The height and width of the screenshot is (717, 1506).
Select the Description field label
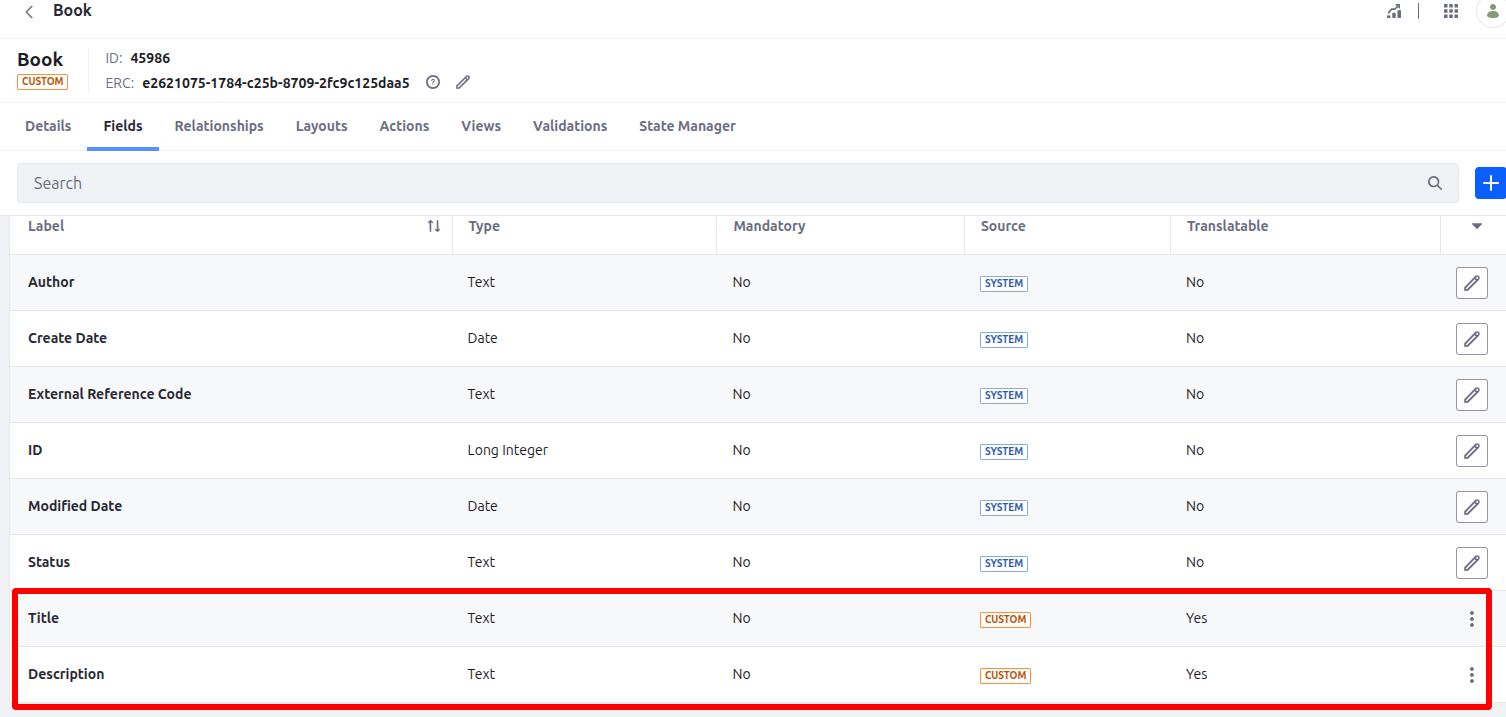pos(66,674)
